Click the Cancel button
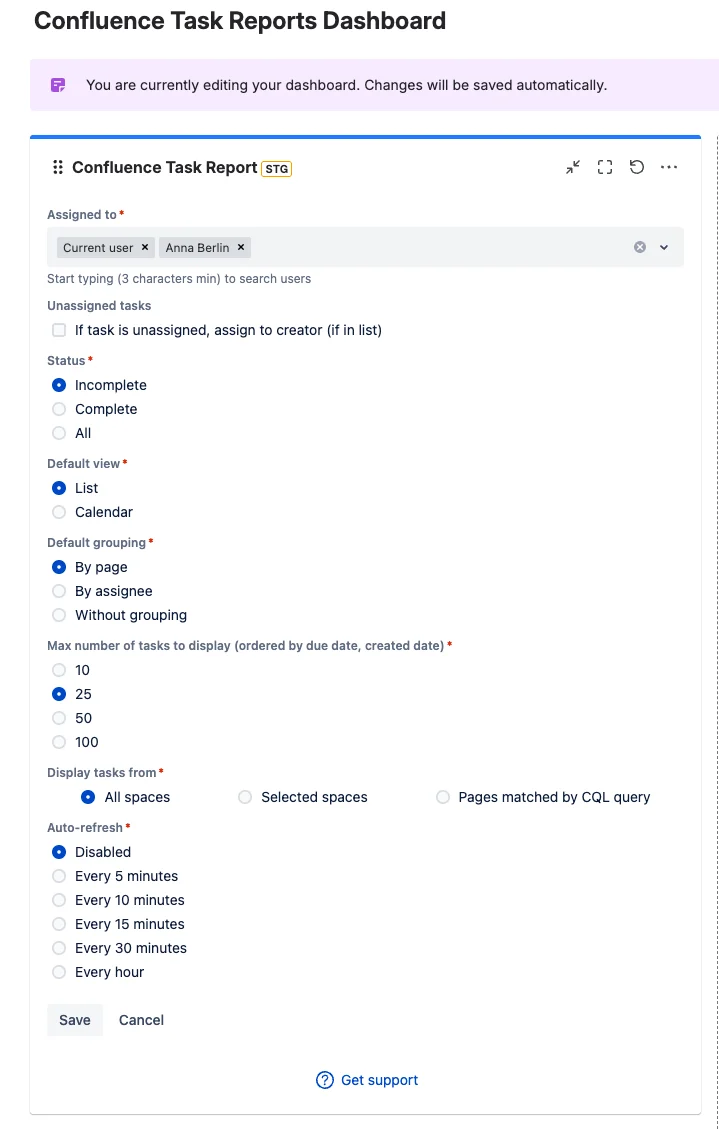Viewport: 719px width, 1130px height. click(x=141, y=1020)
